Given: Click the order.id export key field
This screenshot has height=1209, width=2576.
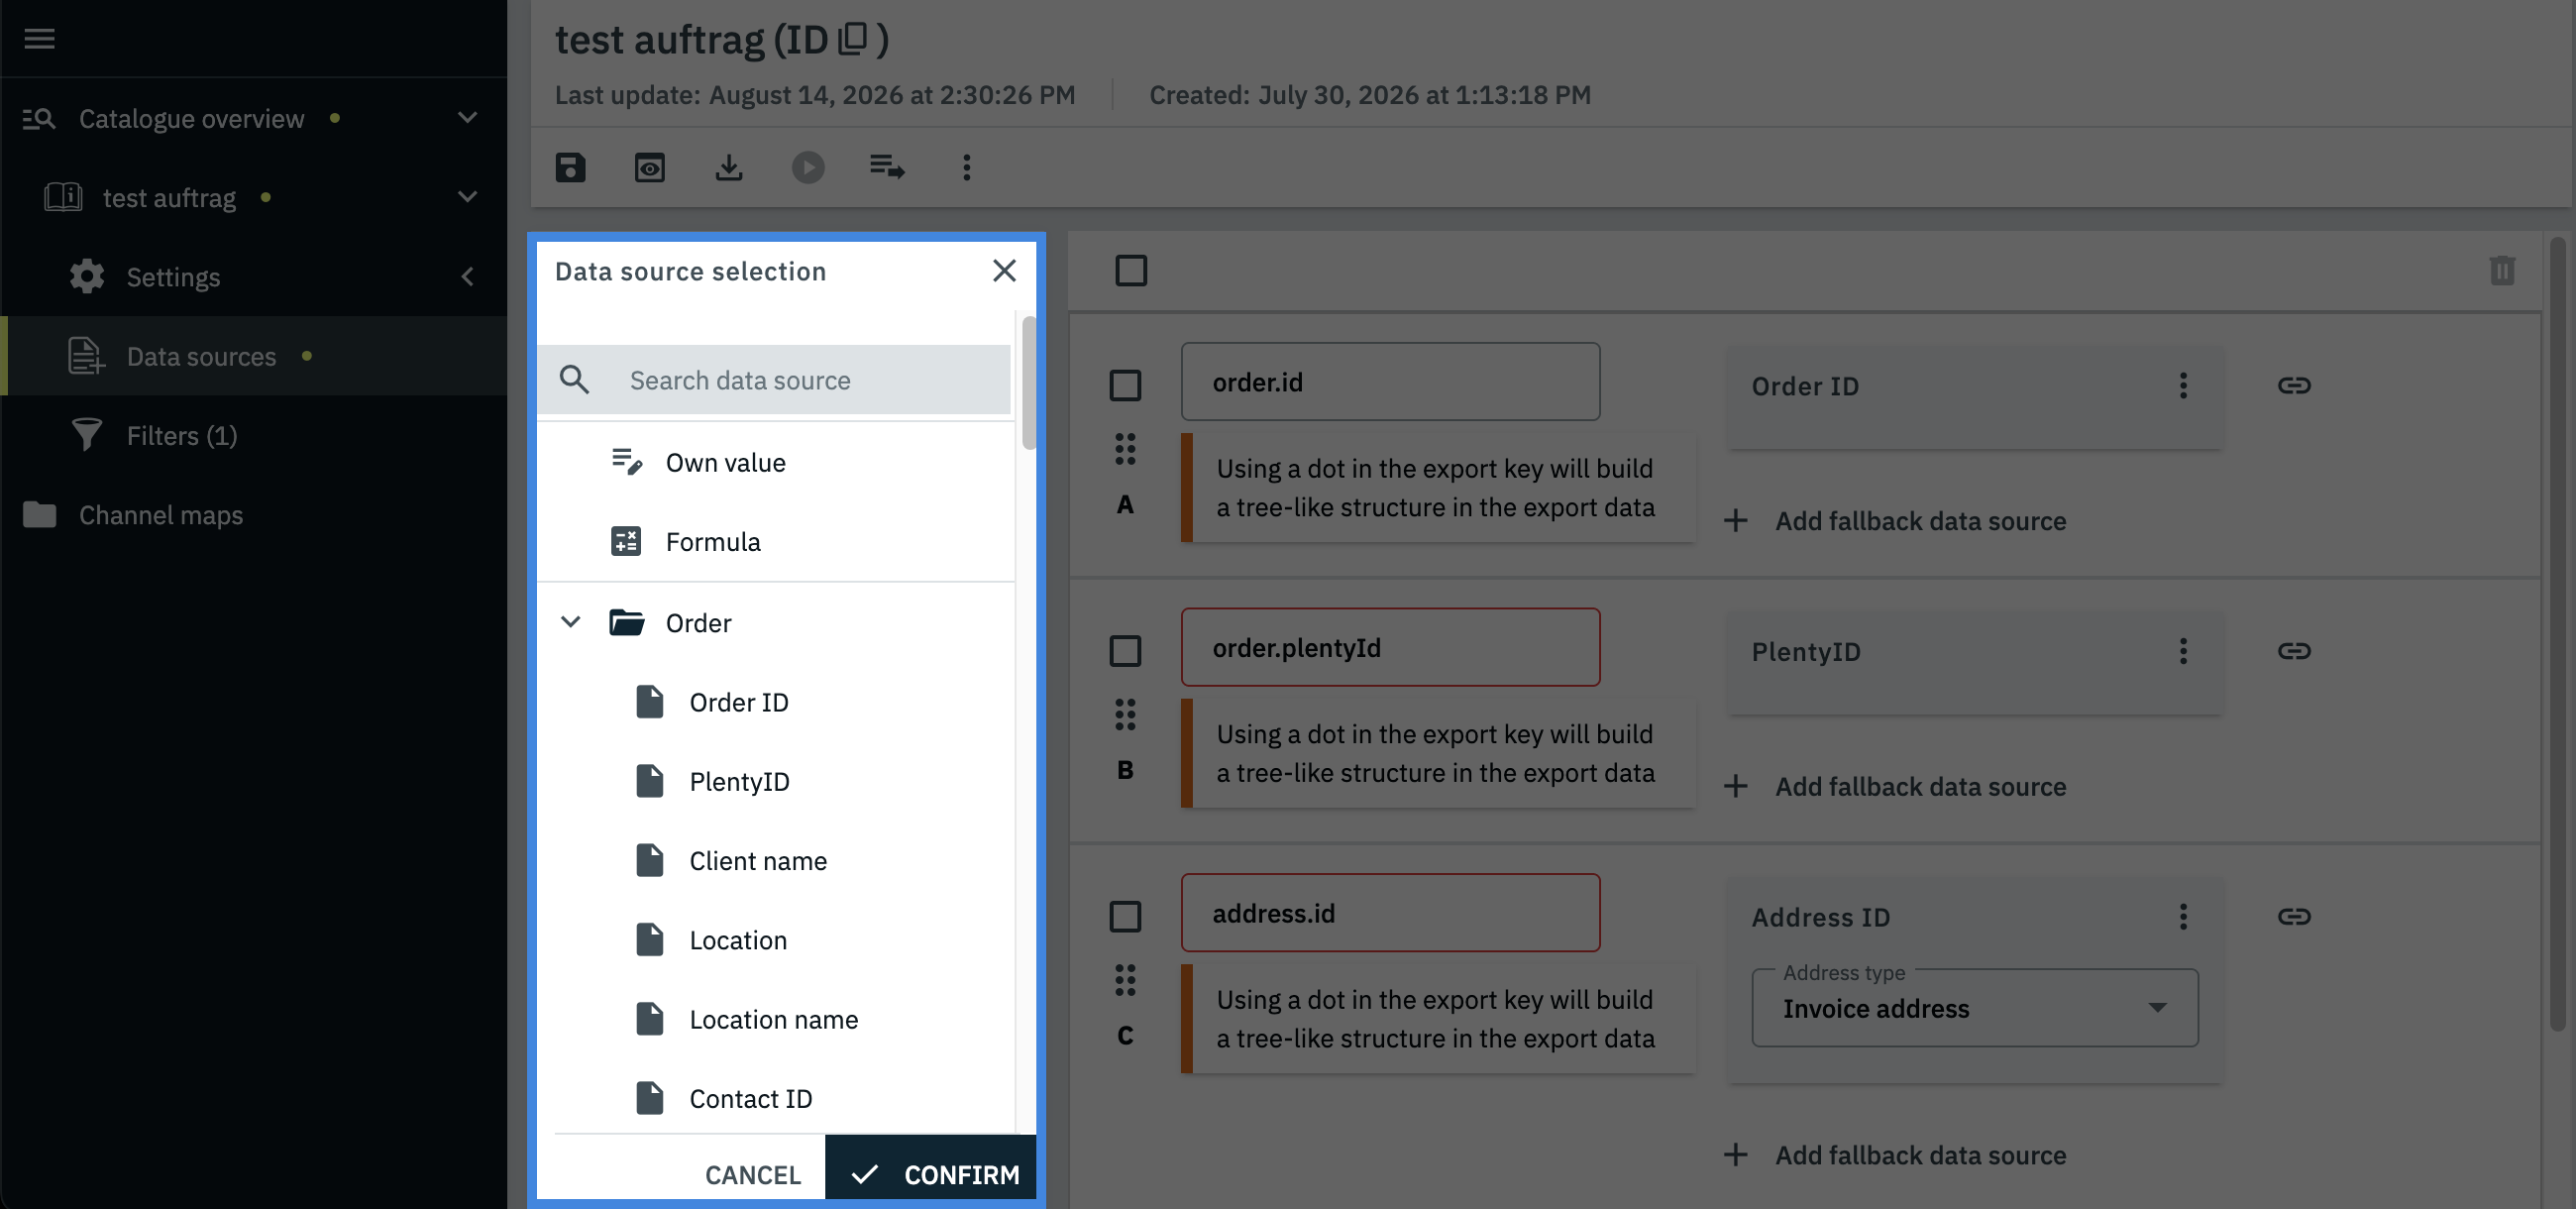Looking at the screenshot, I should coord(1390,382).
